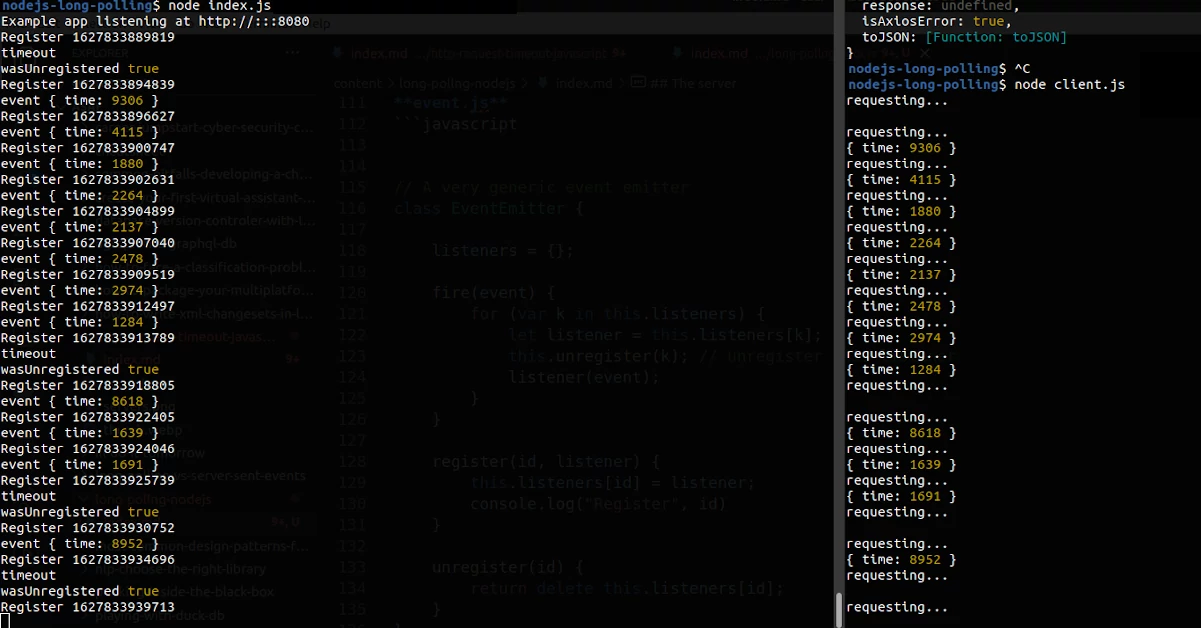Select the 'Register 1627833912497' line
The image size is (1201, 628).
(x=88, y=306)
